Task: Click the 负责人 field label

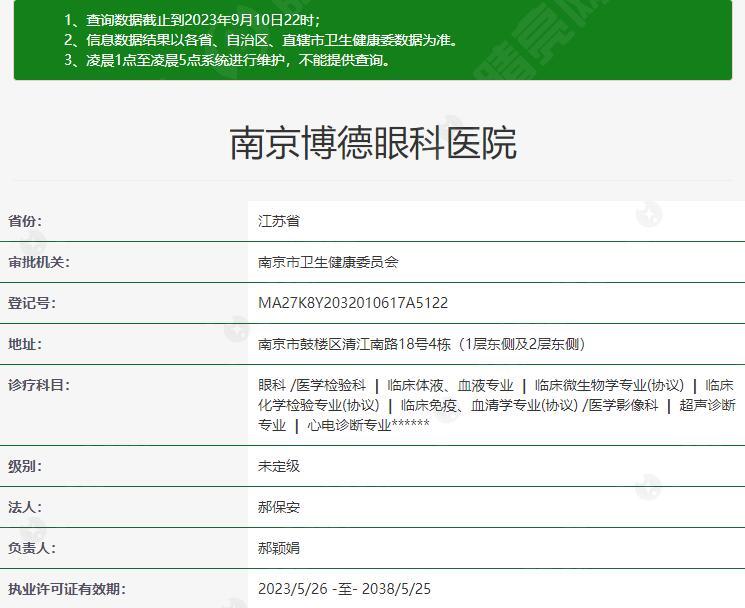Action: [32, 548]
